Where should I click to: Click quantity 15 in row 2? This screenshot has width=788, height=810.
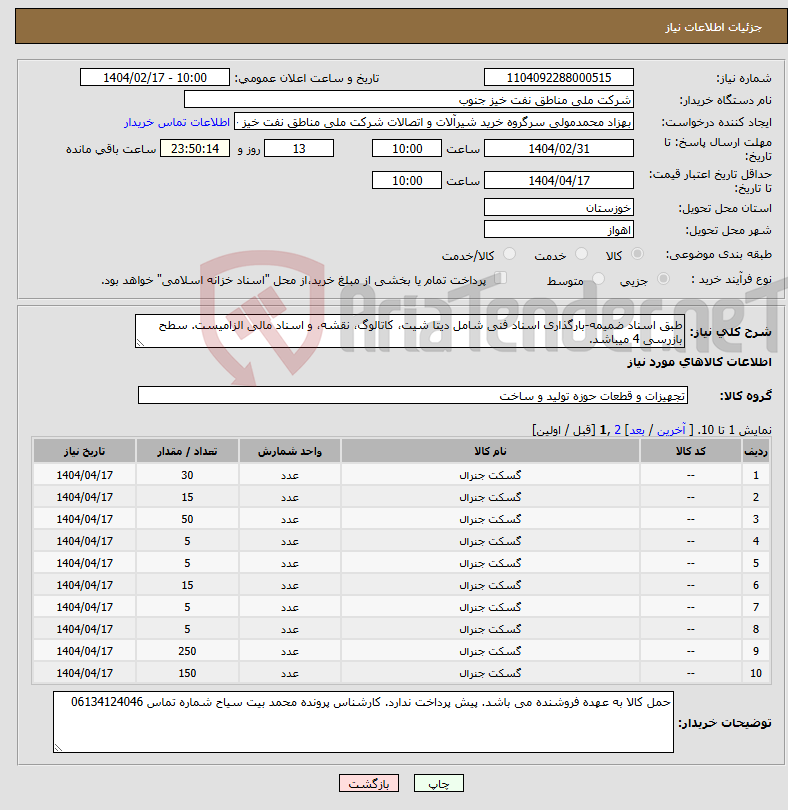(x=187, y=497)
